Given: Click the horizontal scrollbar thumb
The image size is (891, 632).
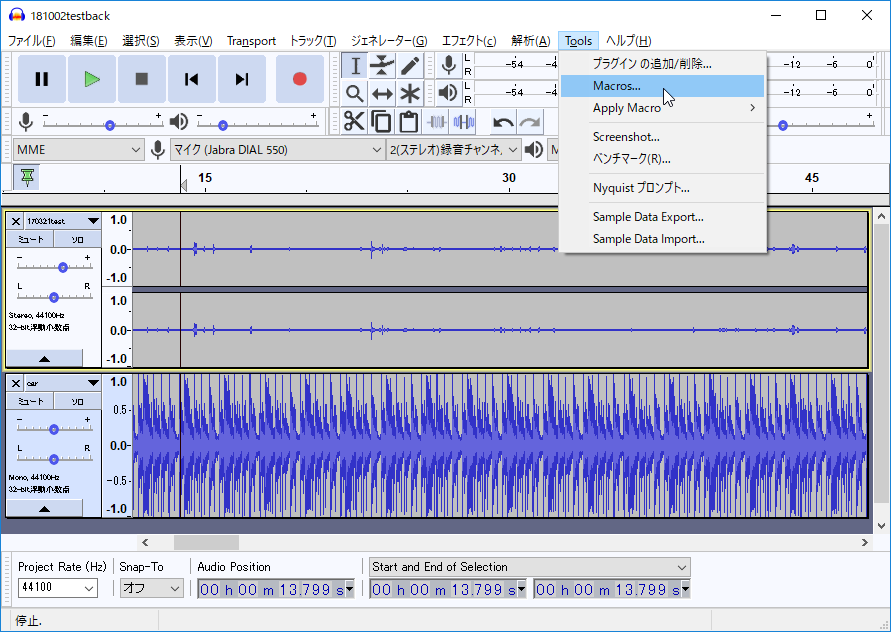Looking at the screenshot, I should [x=206, y=542].
